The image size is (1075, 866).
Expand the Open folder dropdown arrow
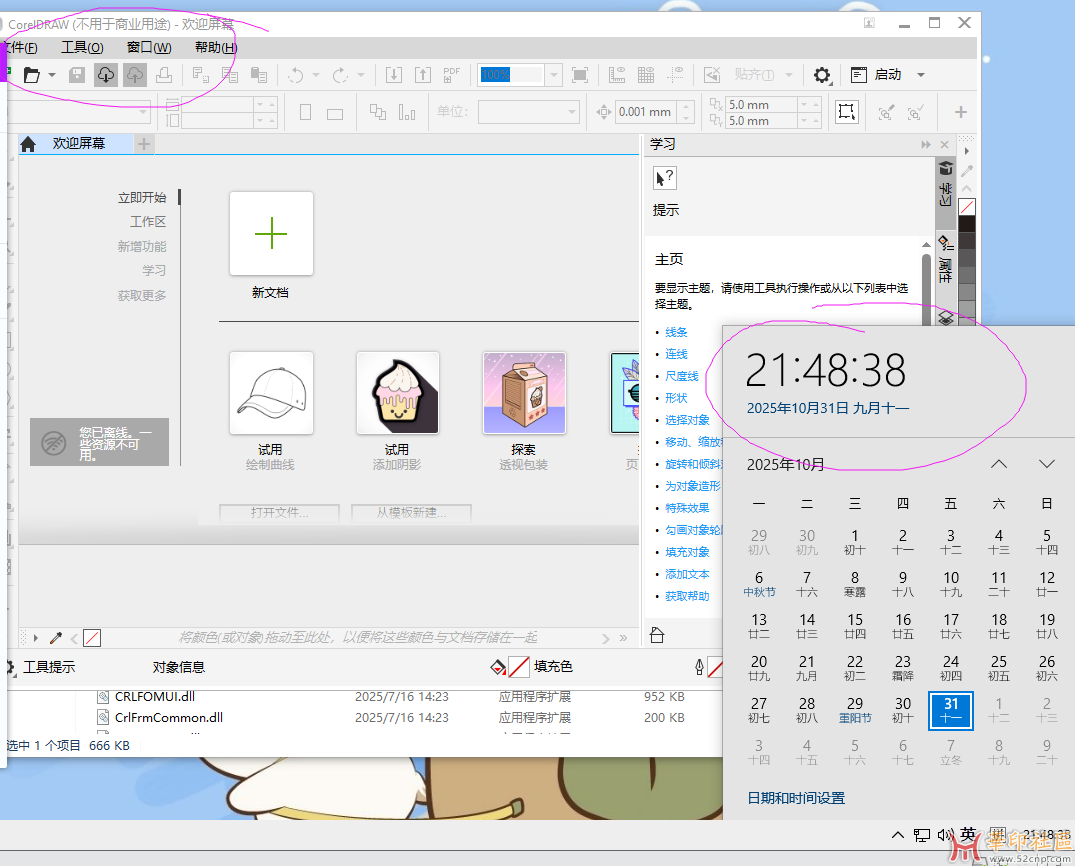tap(51, 75)
